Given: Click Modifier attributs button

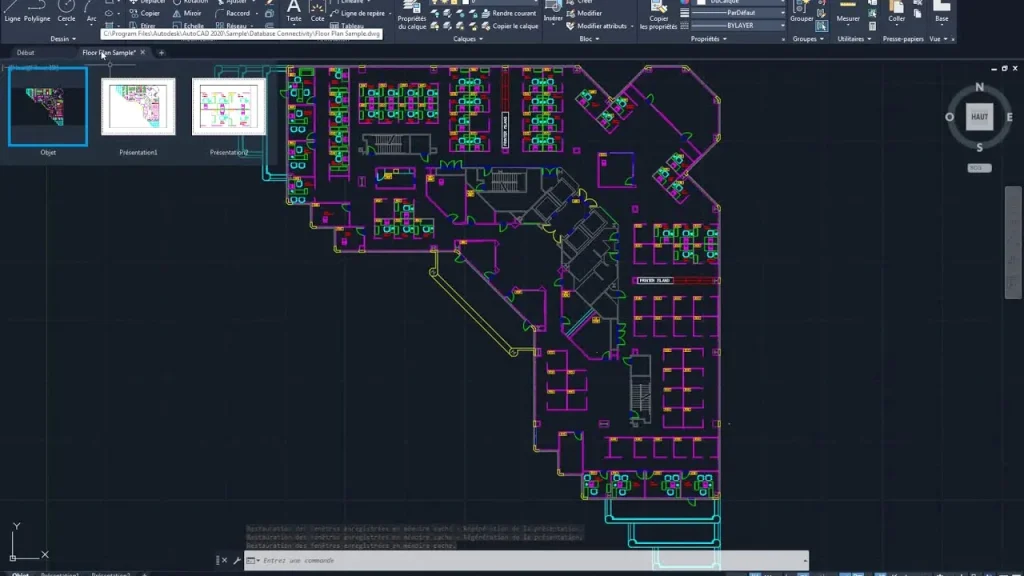Looking at the screenshot, I should (x=597, y=26).
